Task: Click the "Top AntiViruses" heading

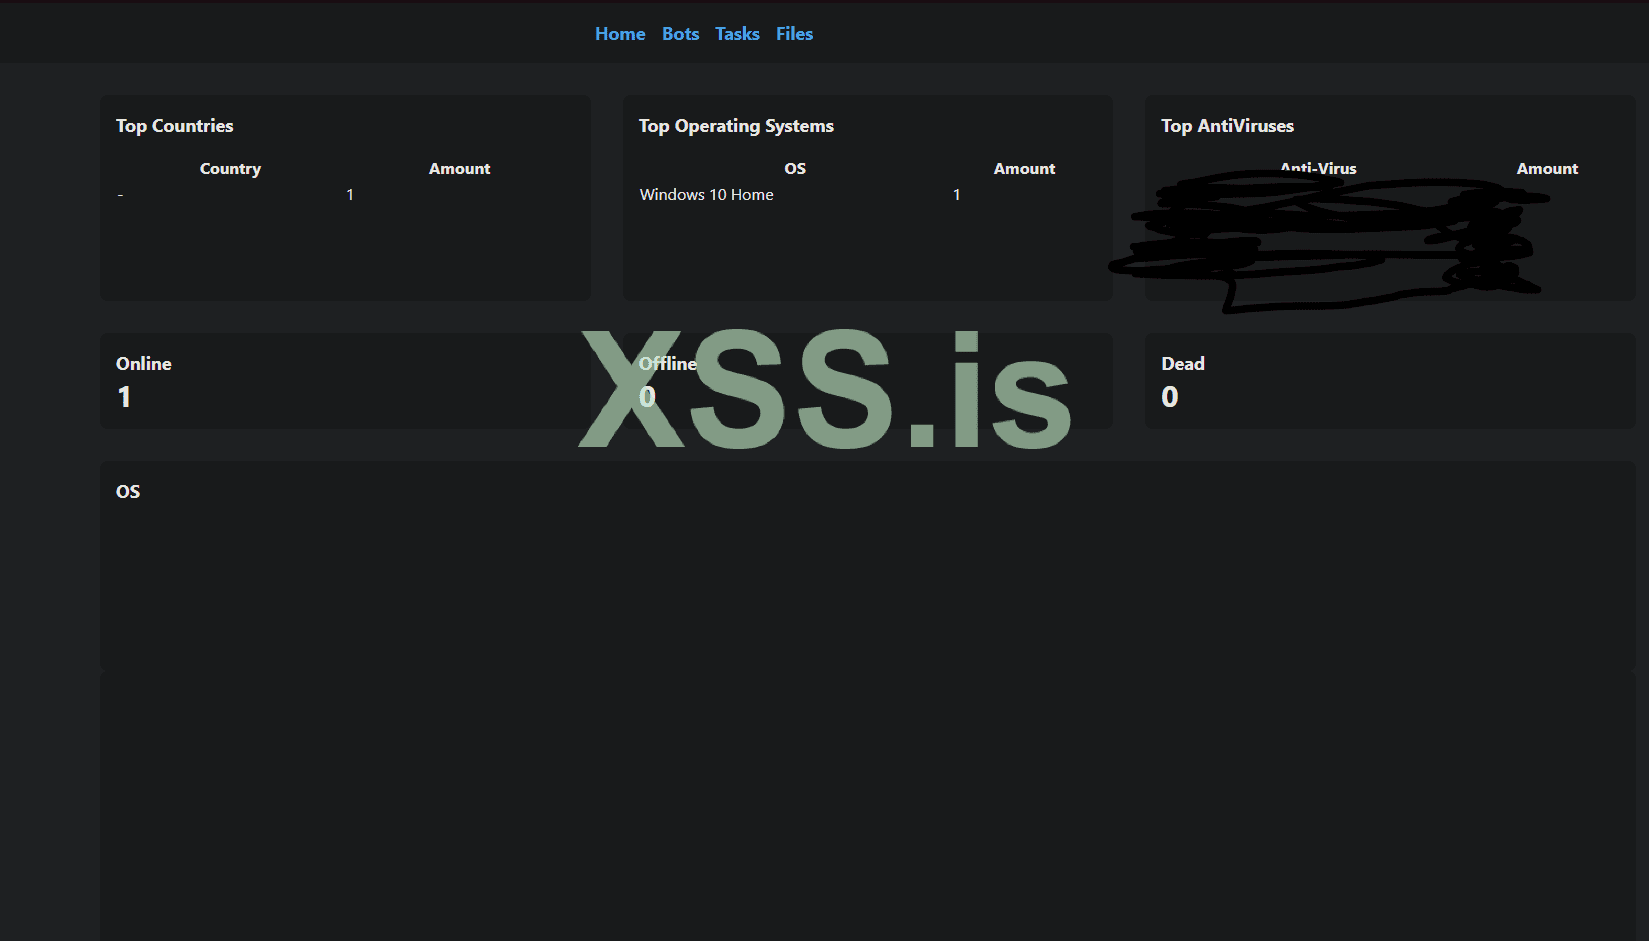Action: [x=1227, y=126]
